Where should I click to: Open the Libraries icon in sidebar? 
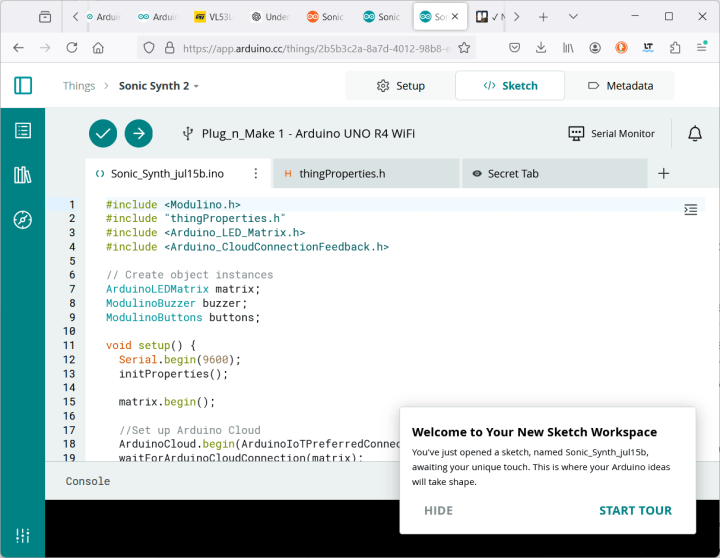(x=23, y=175)
